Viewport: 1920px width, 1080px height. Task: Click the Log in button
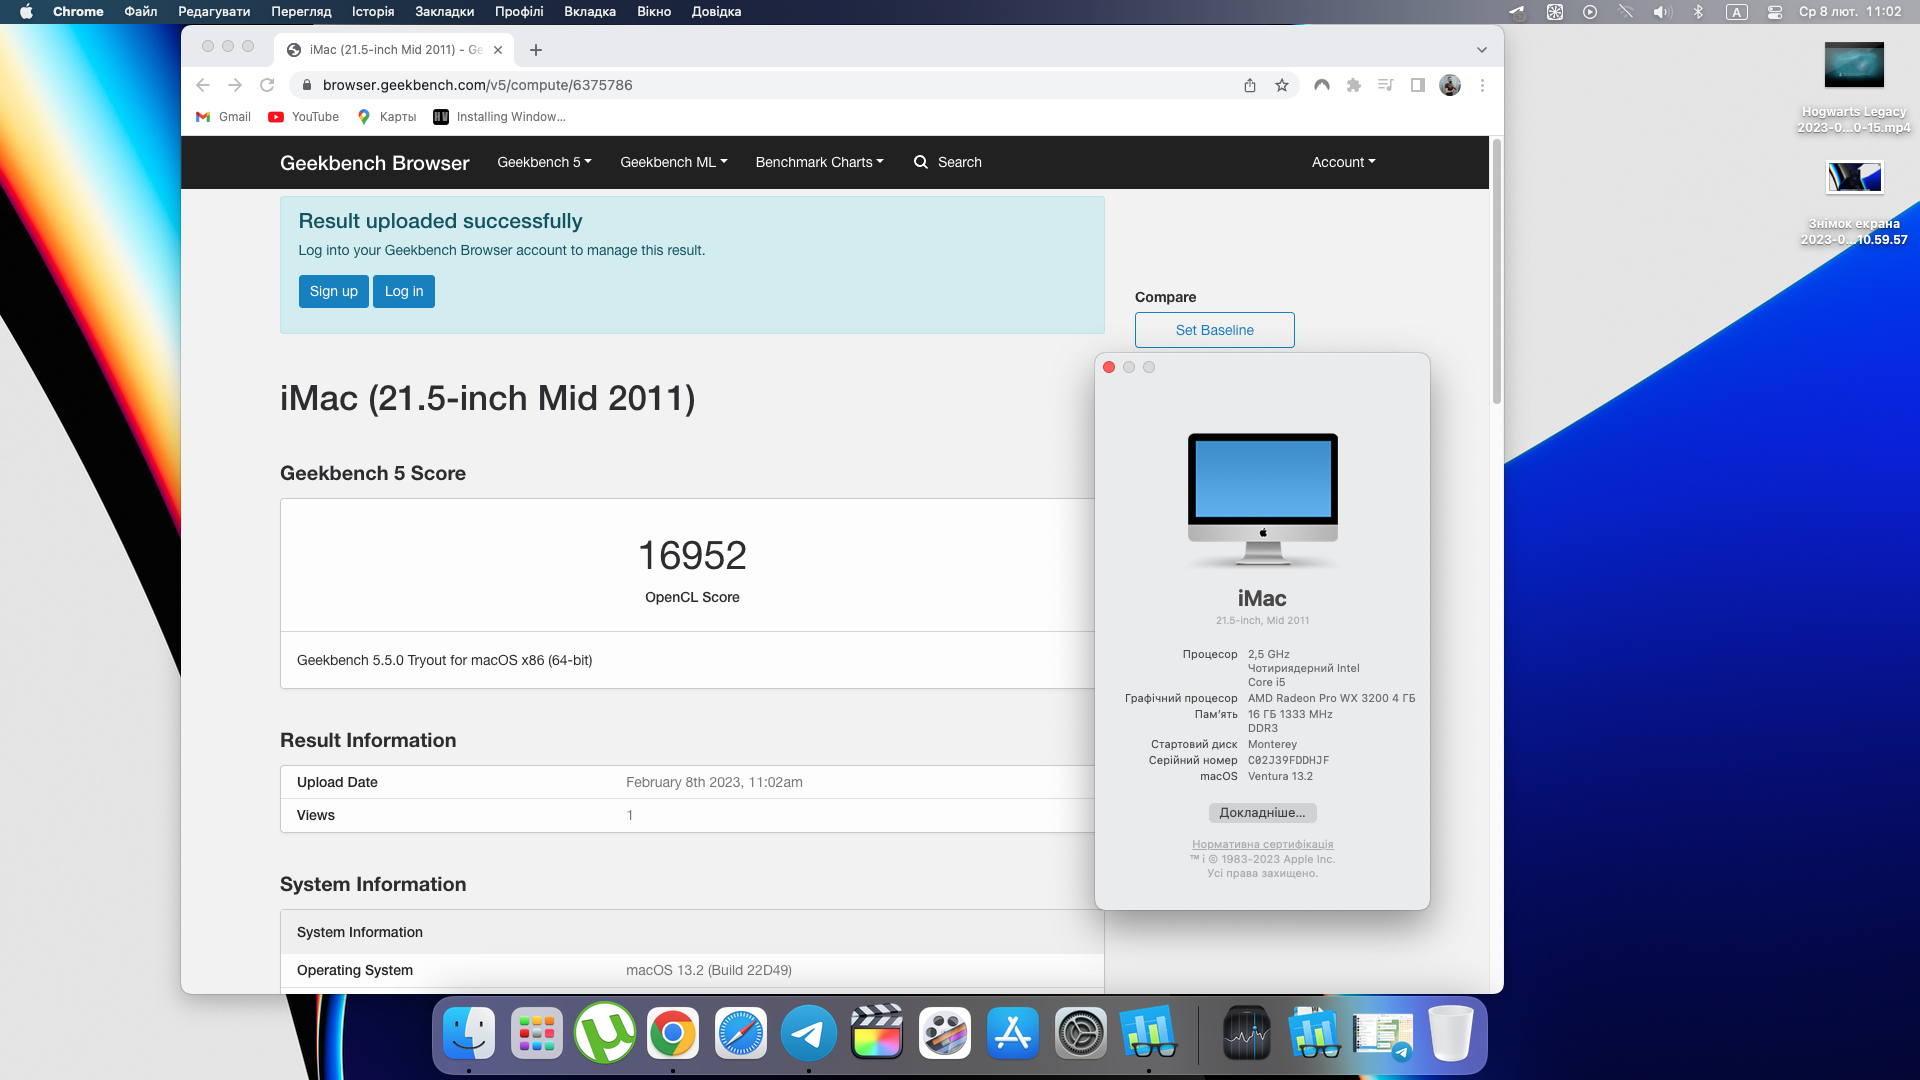pyautogui.click(x=404, y=291)
